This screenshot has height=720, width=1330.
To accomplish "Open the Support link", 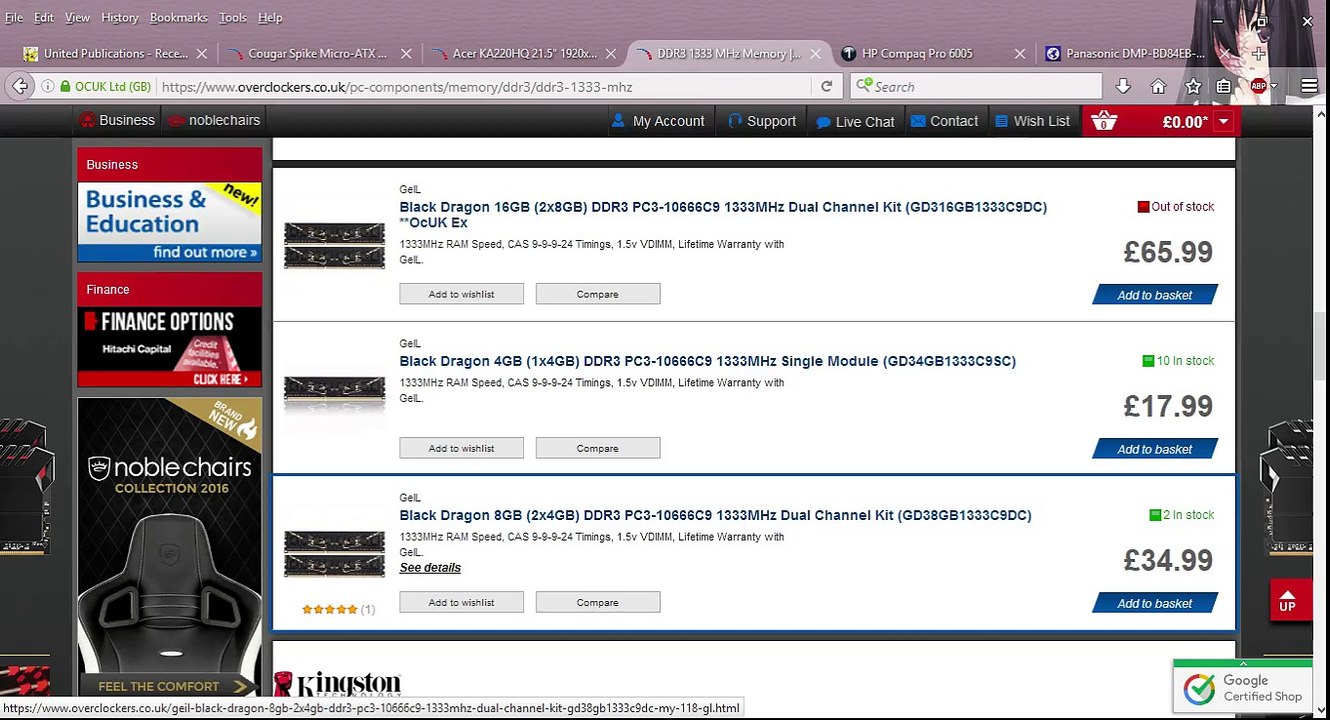I will [x=762, y=121].
